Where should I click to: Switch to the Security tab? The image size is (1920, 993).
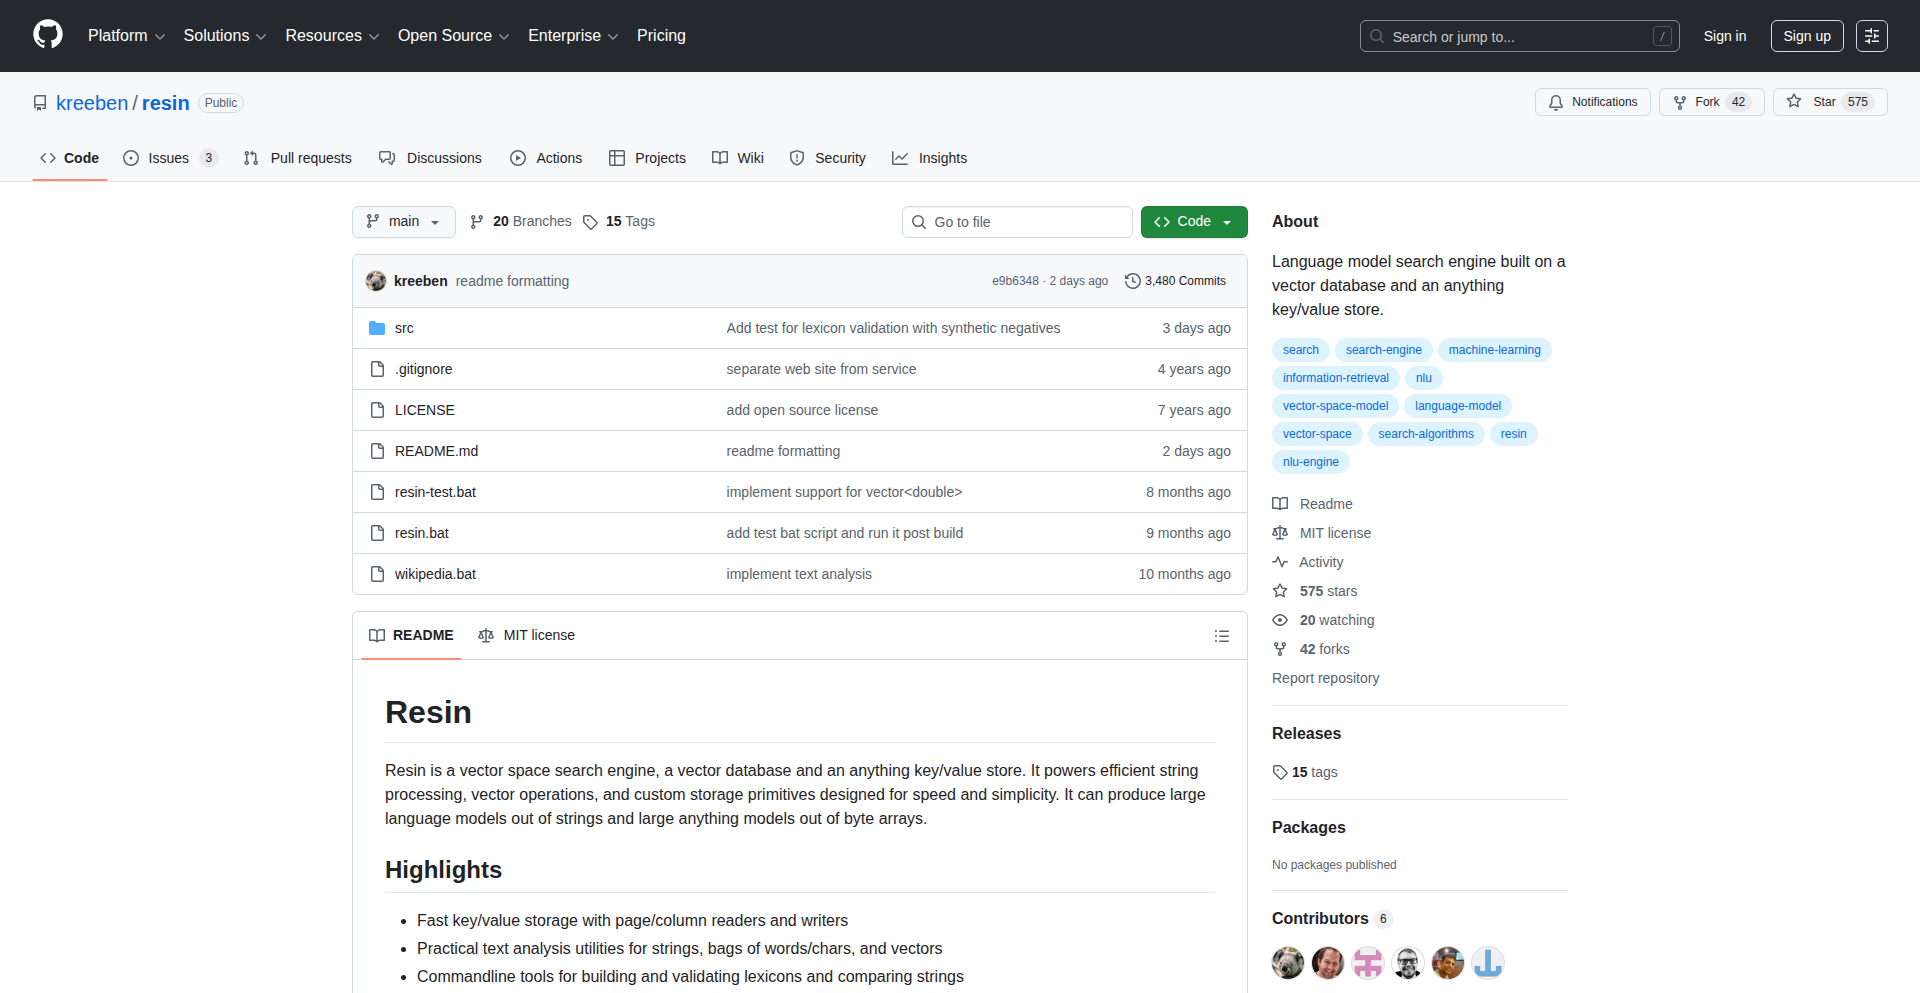[x=828, y=158]
